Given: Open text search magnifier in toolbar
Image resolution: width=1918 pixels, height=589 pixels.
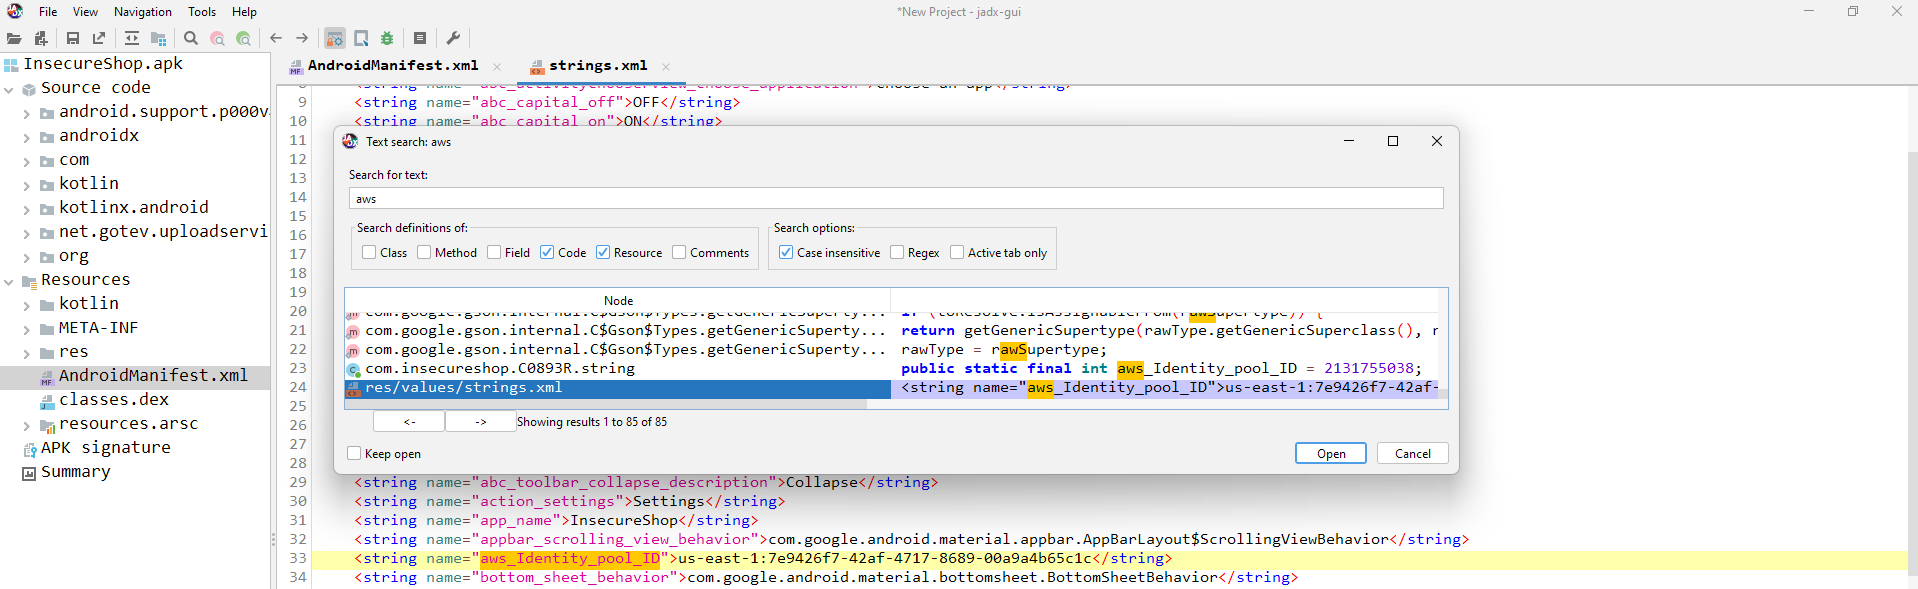Looking at the screenshot, I should [191, 39].
